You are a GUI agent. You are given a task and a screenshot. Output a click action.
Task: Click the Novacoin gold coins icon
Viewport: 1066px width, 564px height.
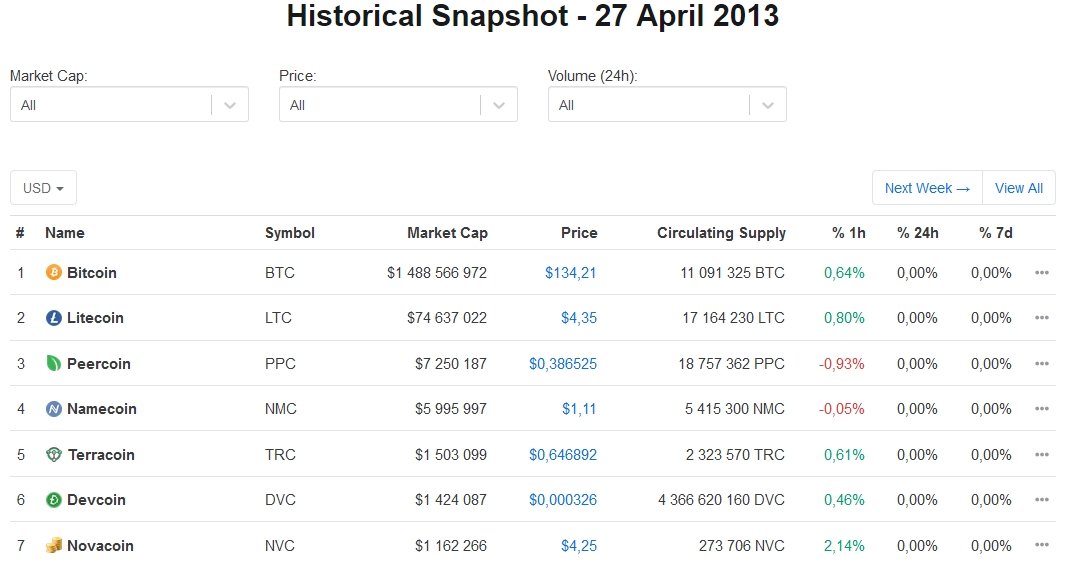click(54, 546)
